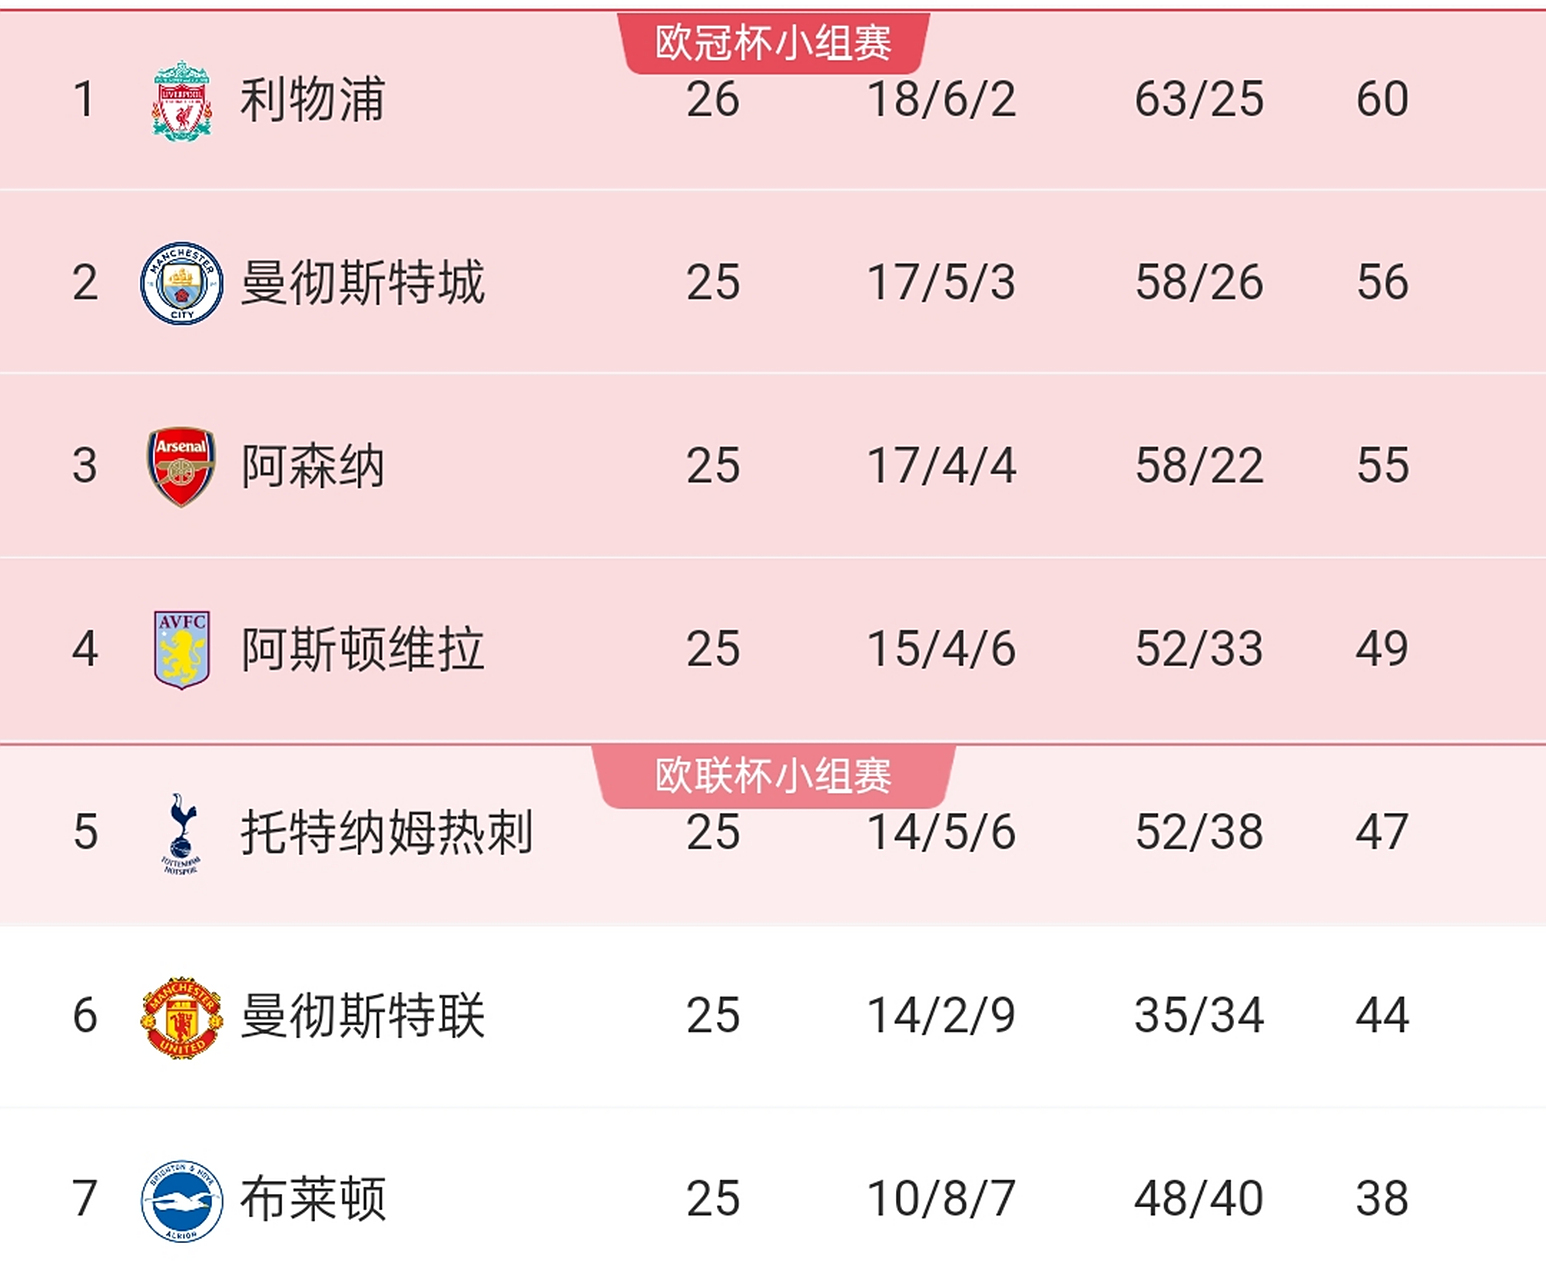Click Manchester United's 14/2/9 record
The width and height of the screenshot is (1546, 1280).
940,1016
